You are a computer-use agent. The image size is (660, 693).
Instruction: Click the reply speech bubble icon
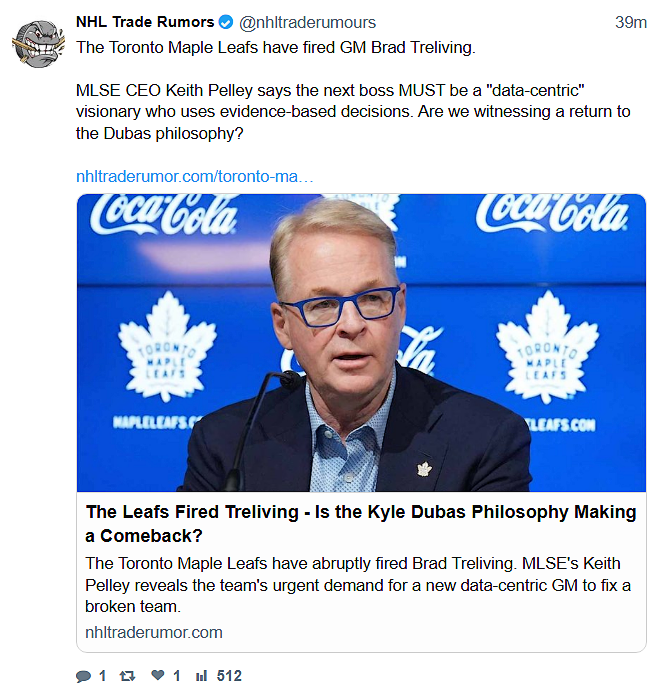(84, 676)
